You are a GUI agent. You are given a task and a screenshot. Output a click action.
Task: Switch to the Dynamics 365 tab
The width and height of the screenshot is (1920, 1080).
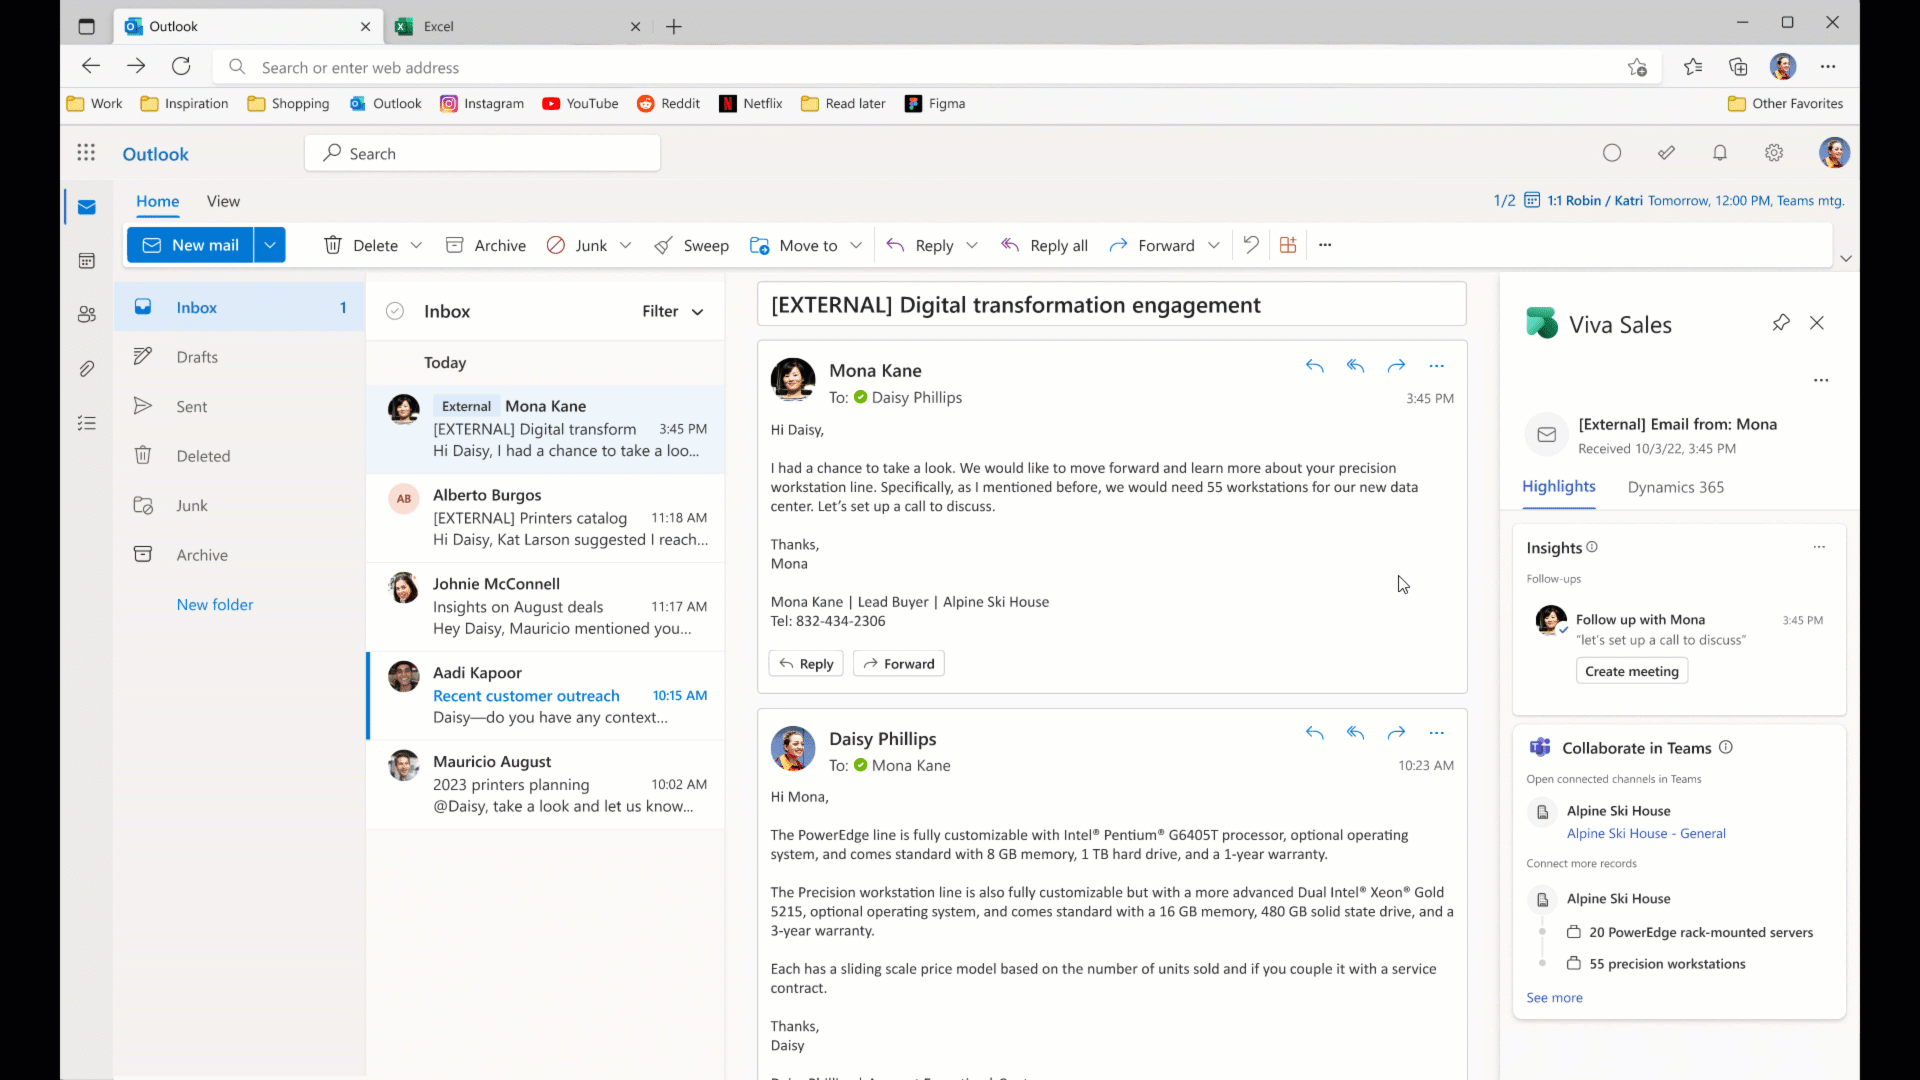coord(1675,488)
